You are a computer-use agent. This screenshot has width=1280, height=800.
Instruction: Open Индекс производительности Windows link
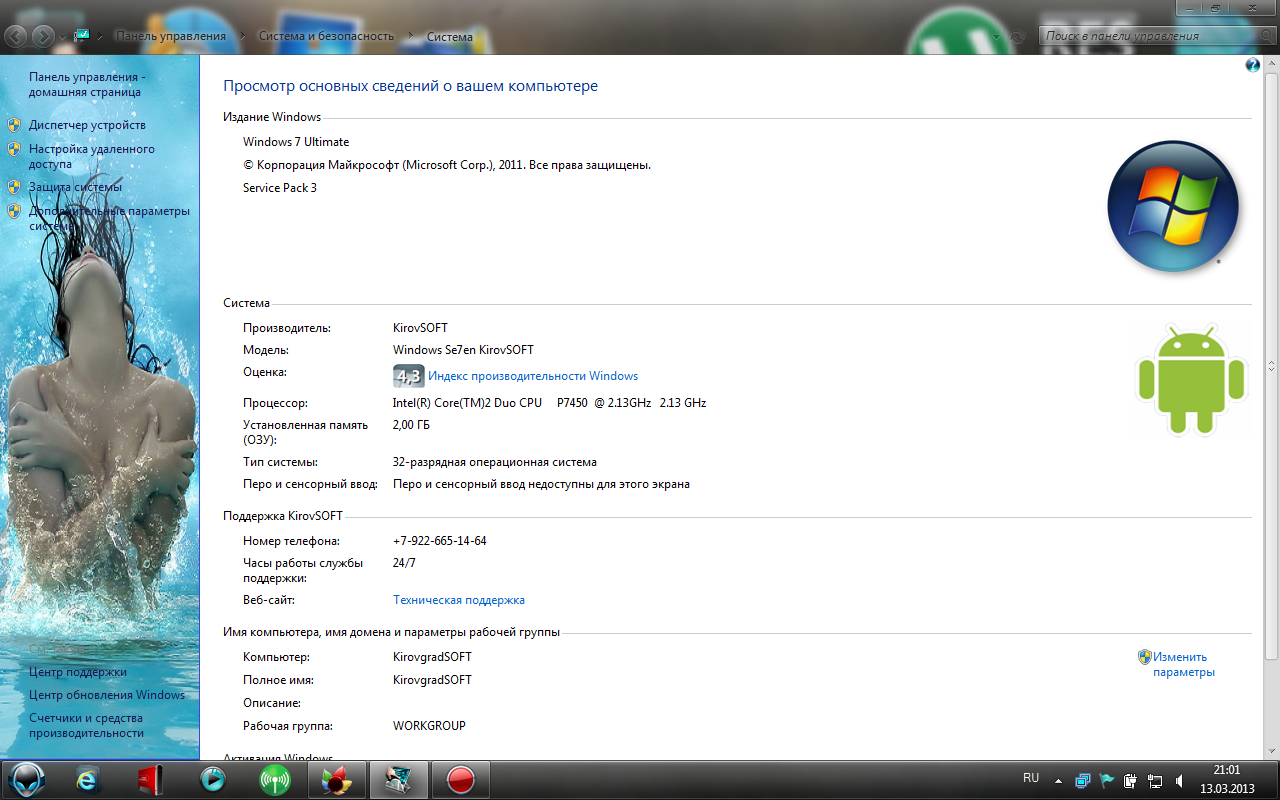(x=533, y=376)
